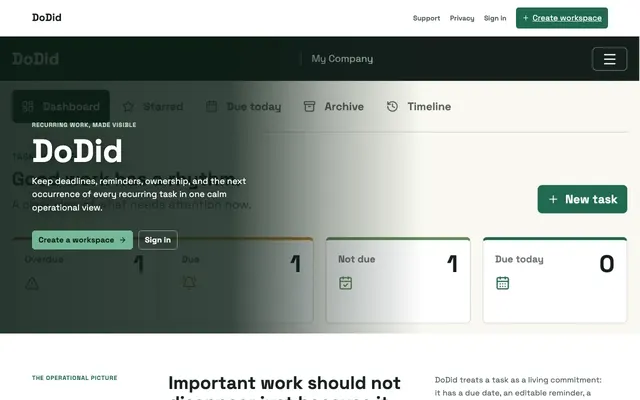Image resolution: width=640 pixels, height=400 pixels.
Task: Click the star icon beside Starred
Action: tap(128, 107)
